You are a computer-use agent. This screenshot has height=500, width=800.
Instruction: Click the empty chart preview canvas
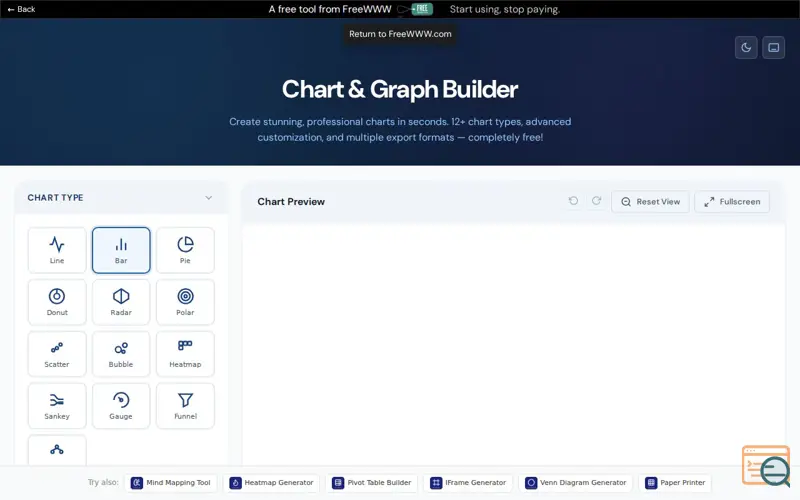tap(513, 344)
